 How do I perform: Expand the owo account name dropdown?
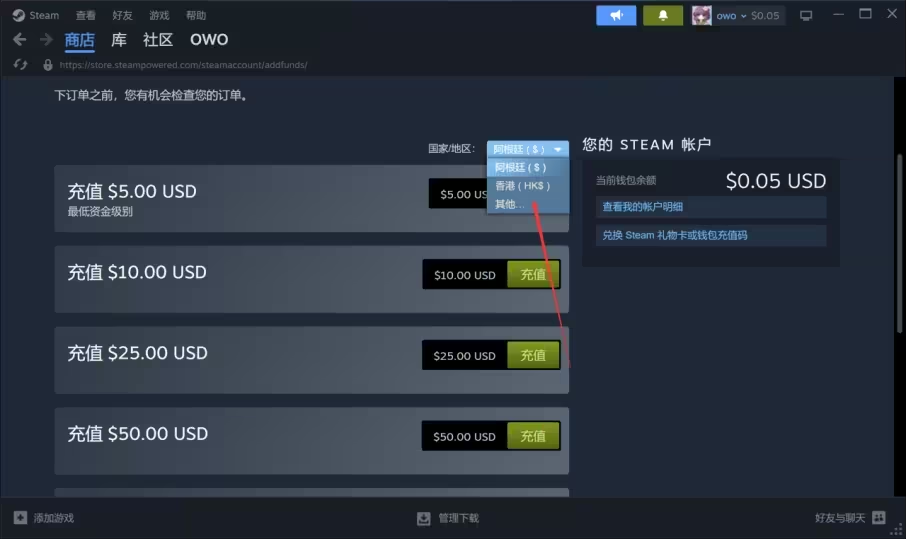730,16
